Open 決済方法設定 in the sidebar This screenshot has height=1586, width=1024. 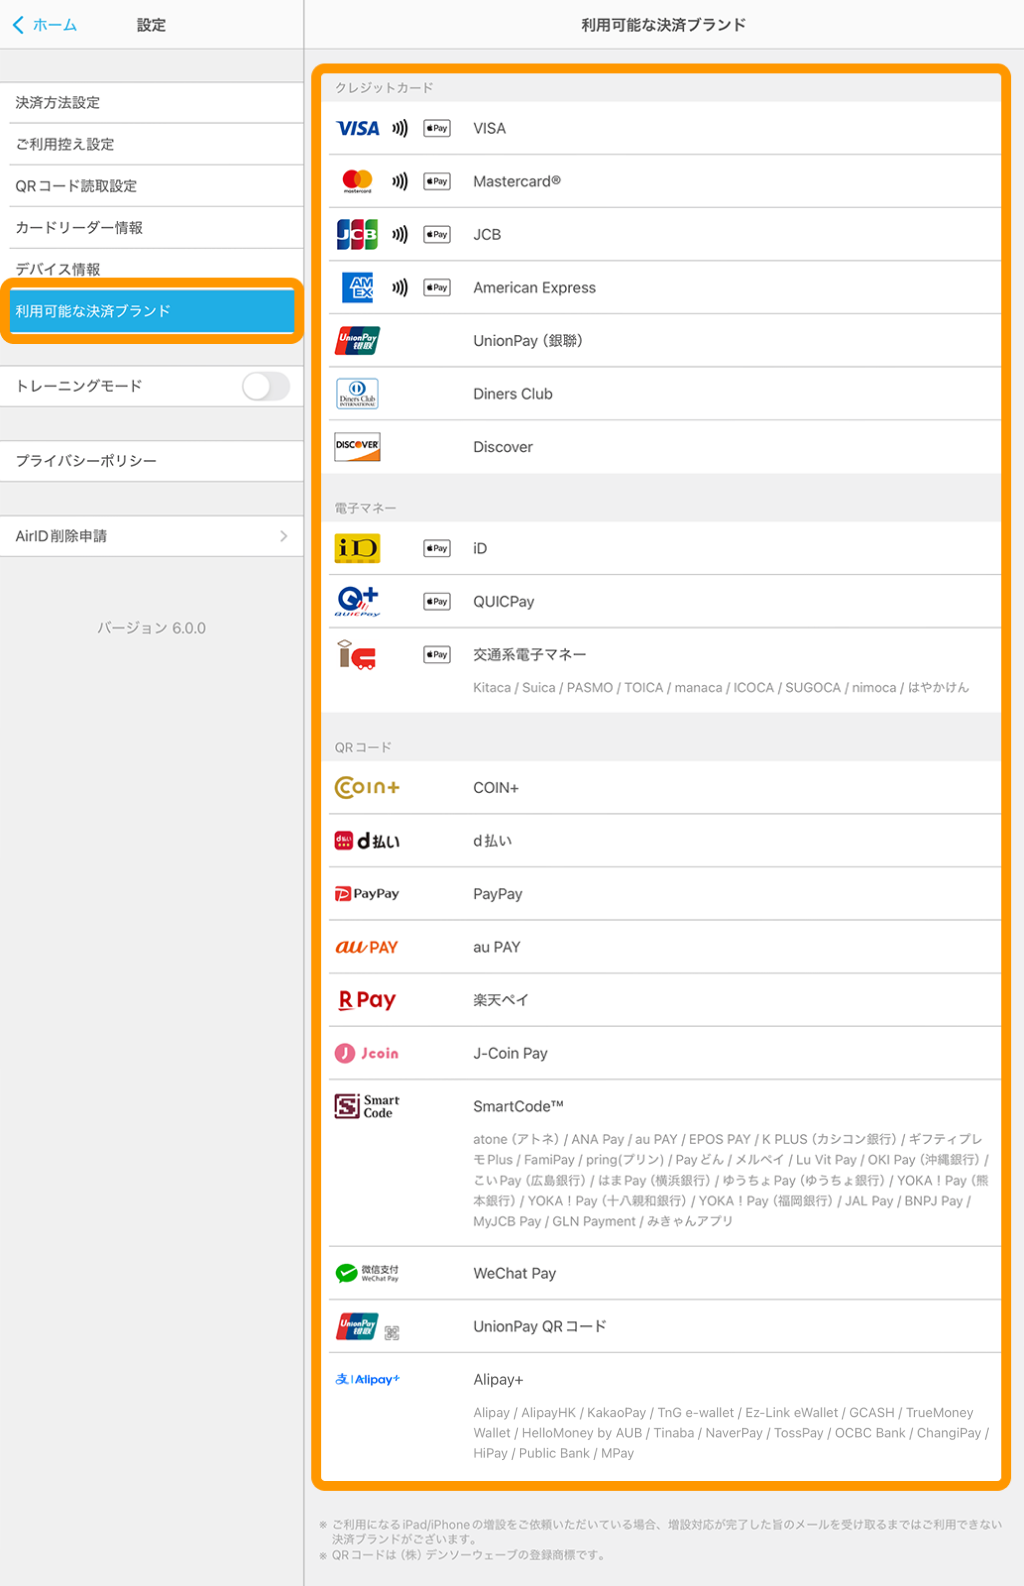click(58, 103)
